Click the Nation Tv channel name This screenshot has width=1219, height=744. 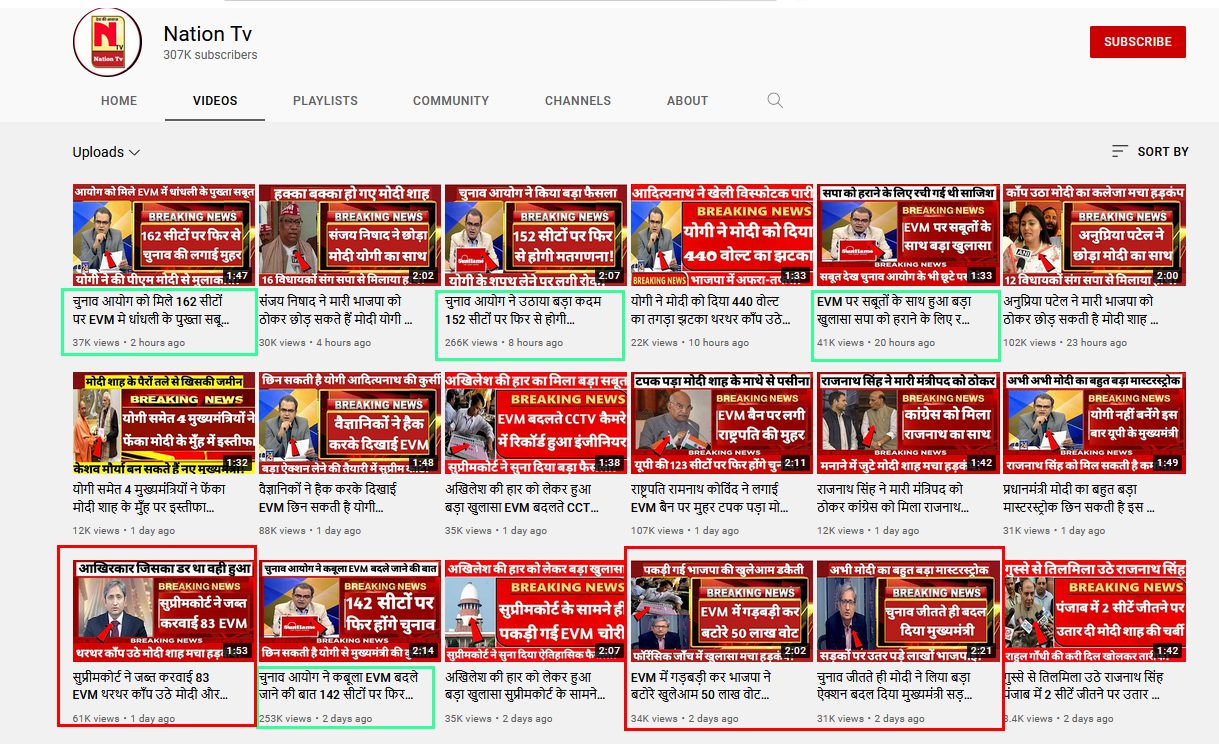[x=209, y=33]
